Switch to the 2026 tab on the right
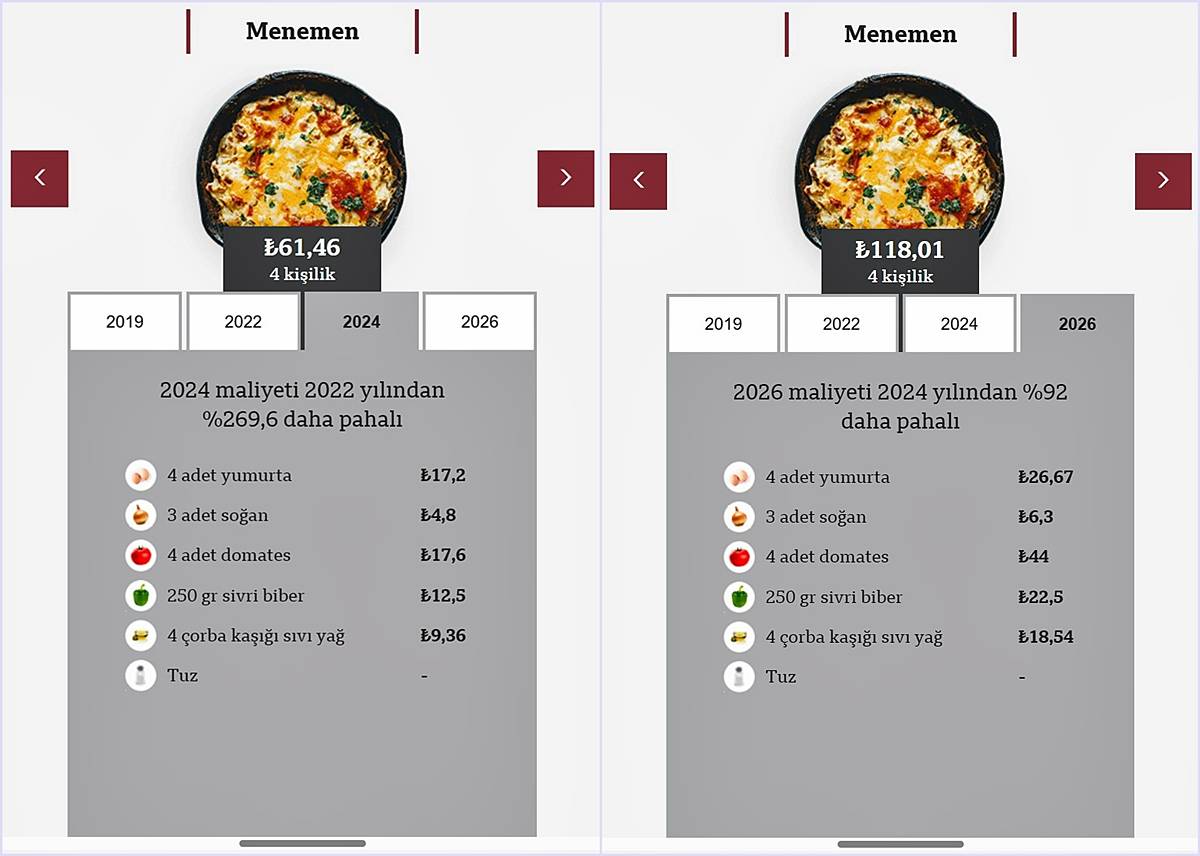This screenshot has width=1200, height=856. coord(1077,324)
